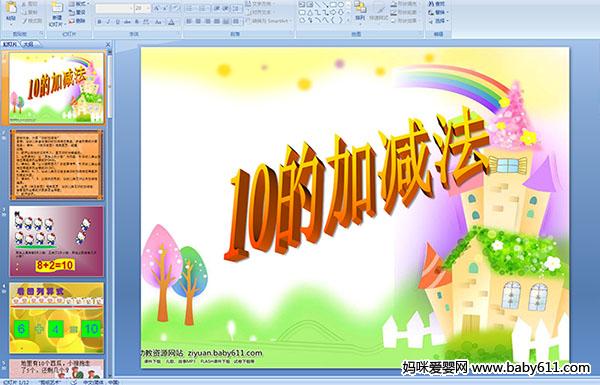Viewport: 600px width, 385px height.
Task: Open the font size dropdown
Action: (148, 8)
